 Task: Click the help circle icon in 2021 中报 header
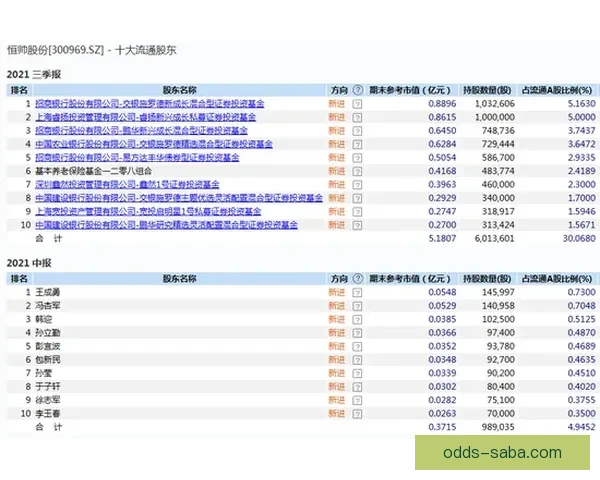click(357, 278)
